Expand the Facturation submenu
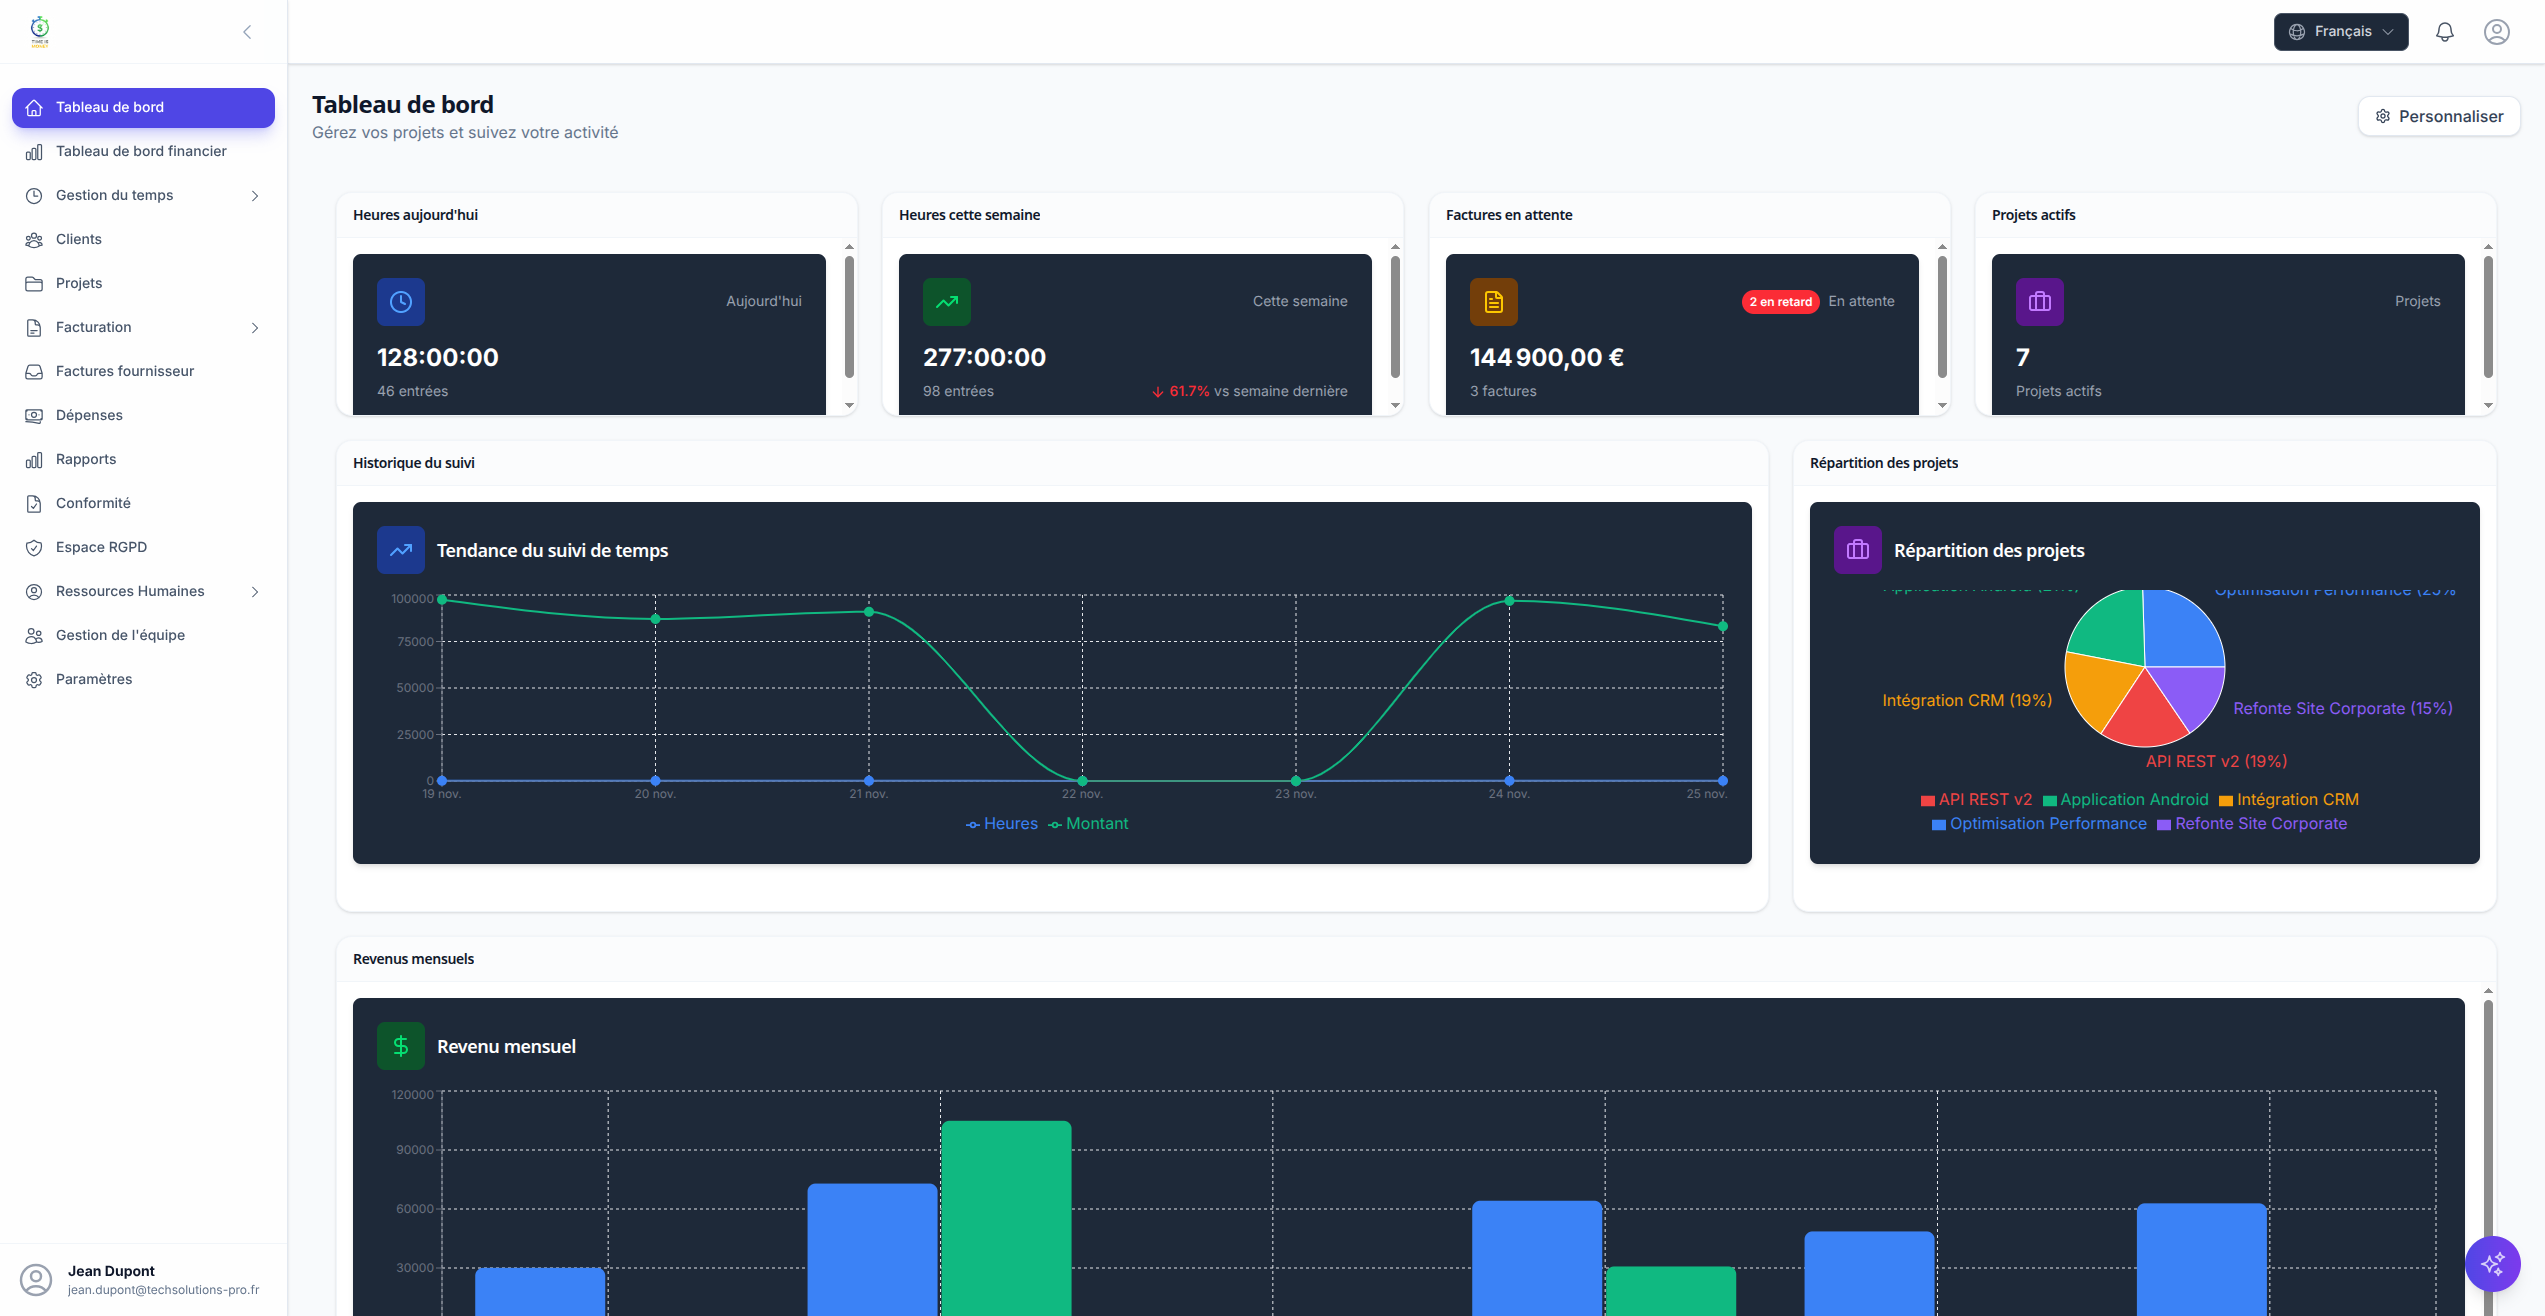 point(254,328)
